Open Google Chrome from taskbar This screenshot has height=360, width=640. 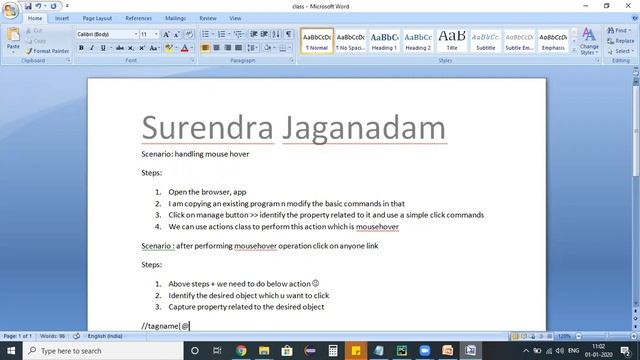click(x=241, y=351)
